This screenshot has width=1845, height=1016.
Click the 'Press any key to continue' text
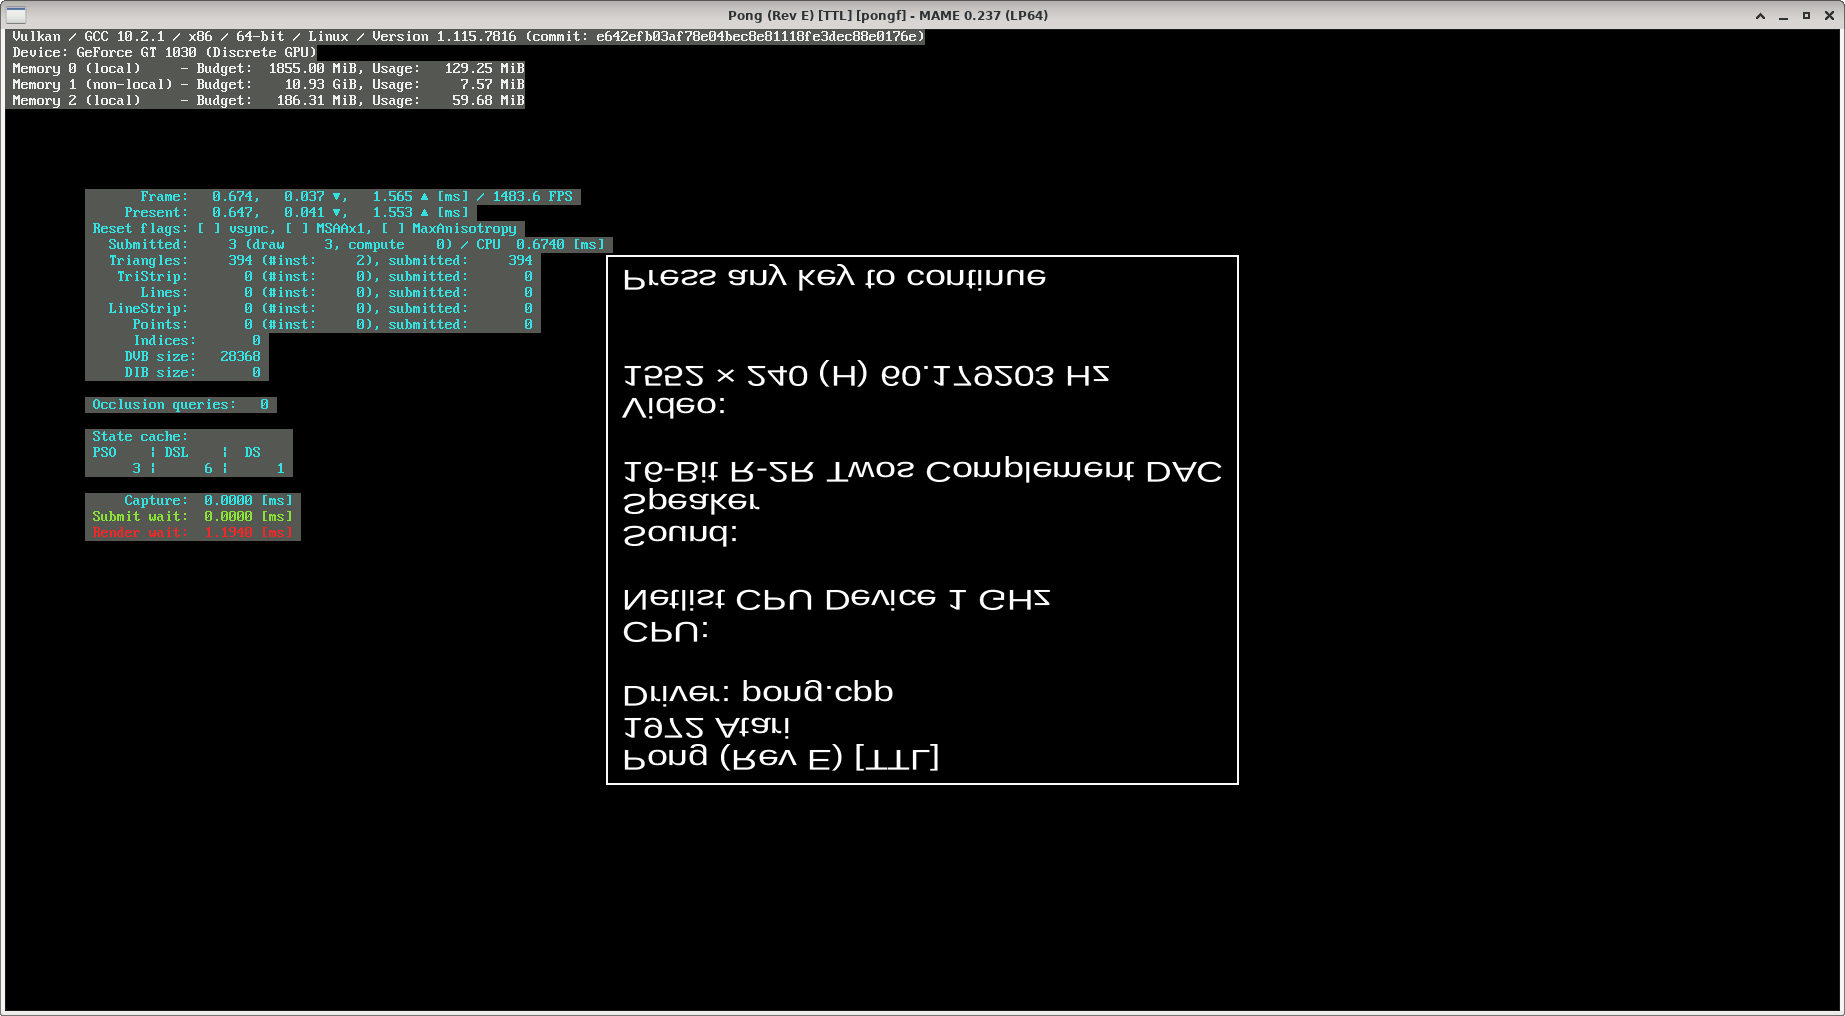tap(834, 277)
